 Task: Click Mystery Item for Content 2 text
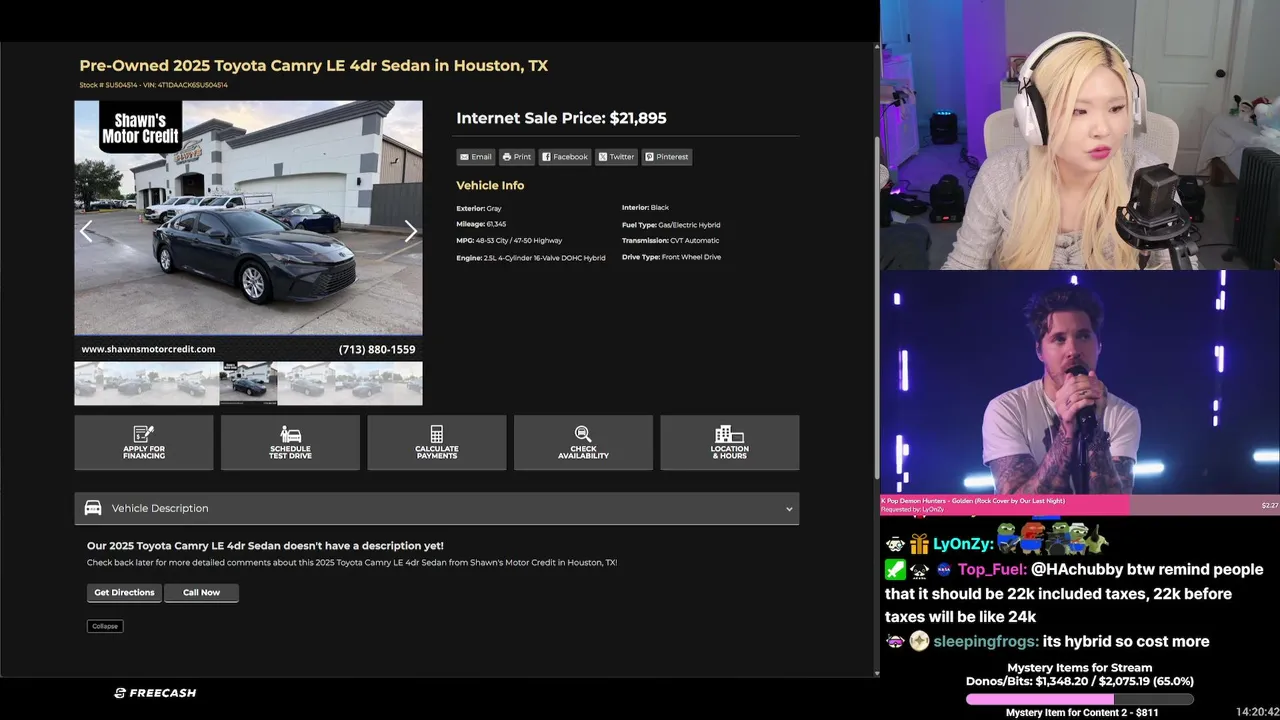click(1082, 712)
